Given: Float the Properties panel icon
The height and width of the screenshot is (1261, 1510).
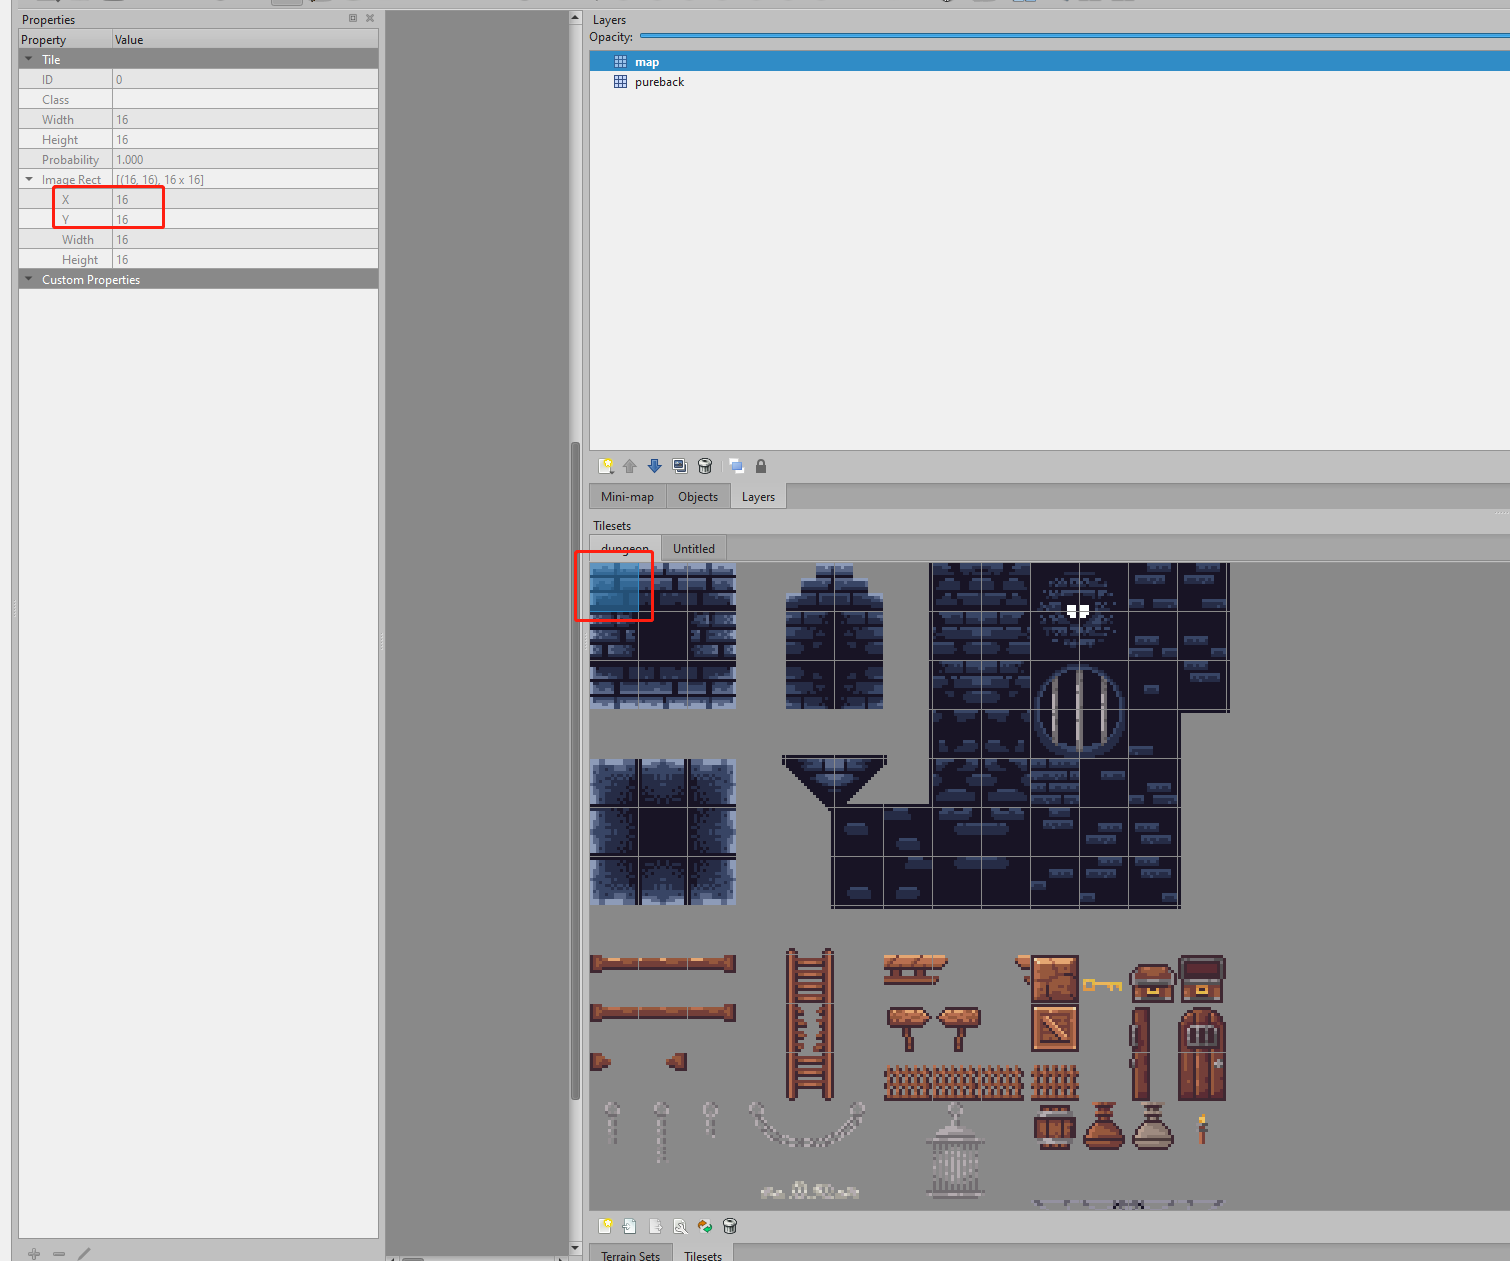Looking at the screenshot, I should [353, 18].
